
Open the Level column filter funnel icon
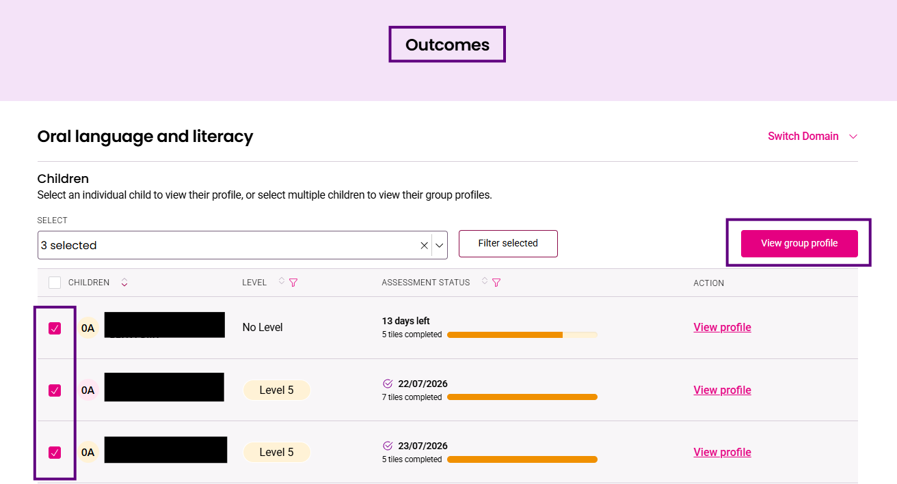[293, 283]
